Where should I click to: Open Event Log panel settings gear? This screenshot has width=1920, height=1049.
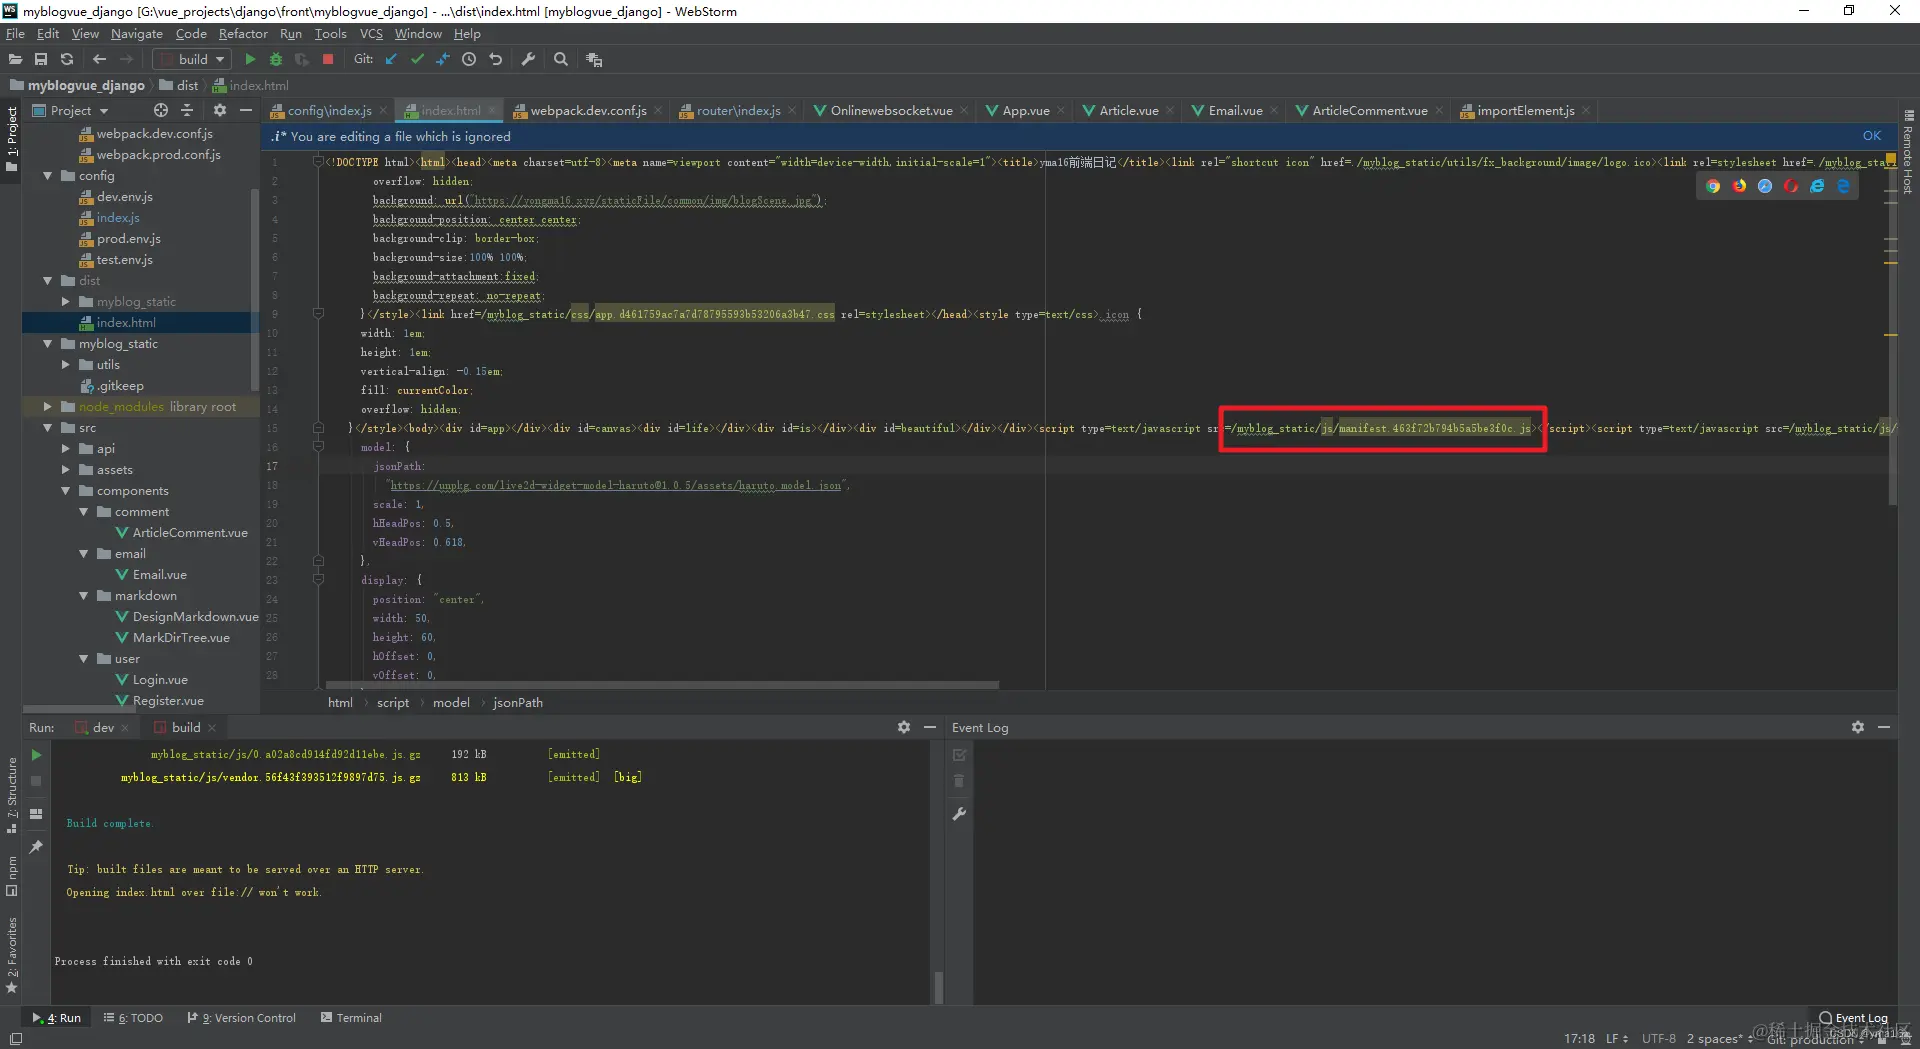pos(1858,727)
